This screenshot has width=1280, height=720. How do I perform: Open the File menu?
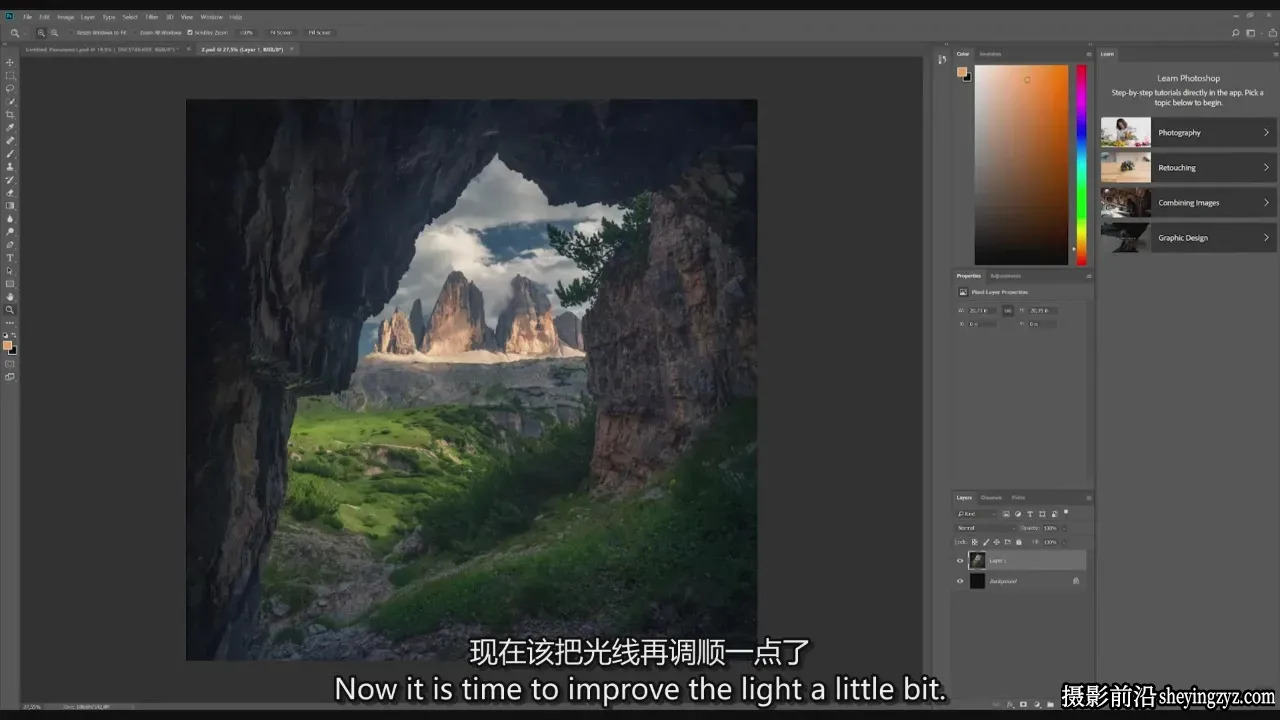(27, 17)
